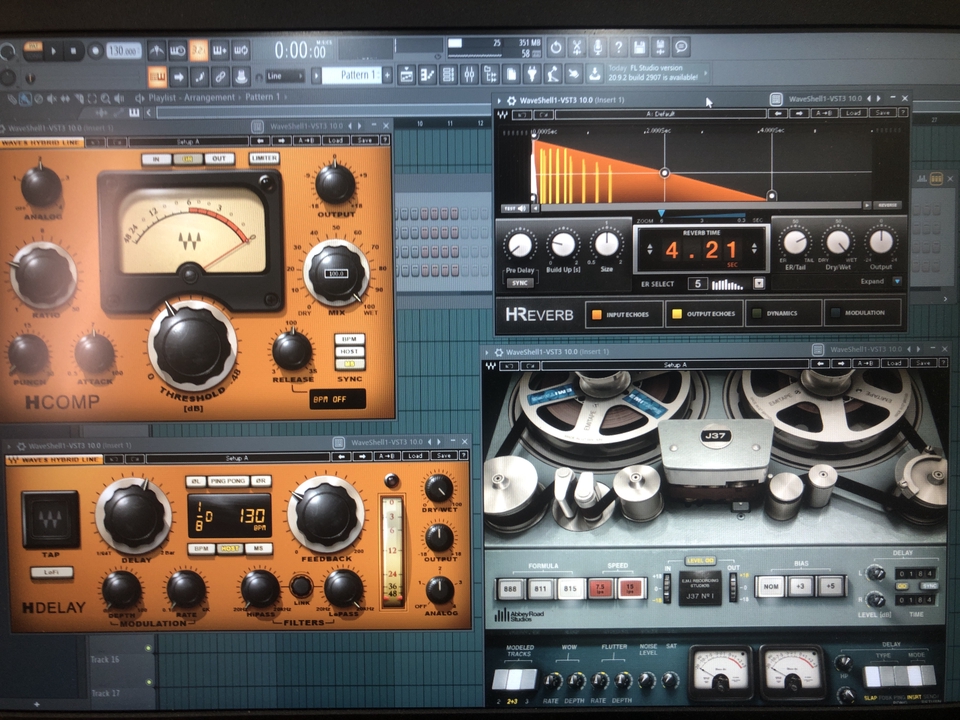Toggle the PING PONG button on HDelay
This screenshot has width=960, height=720.
click(x=228, y=481)
